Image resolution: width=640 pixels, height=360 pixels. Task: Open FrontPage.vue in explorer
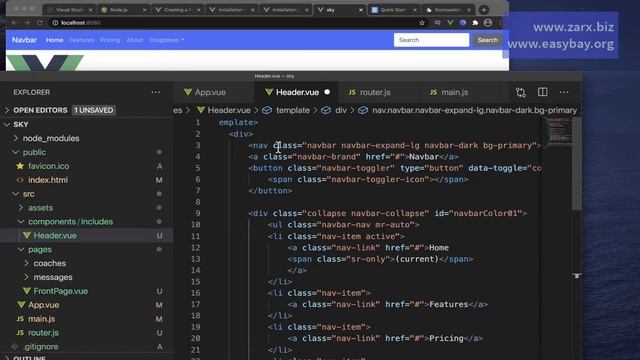click(61, 291)
